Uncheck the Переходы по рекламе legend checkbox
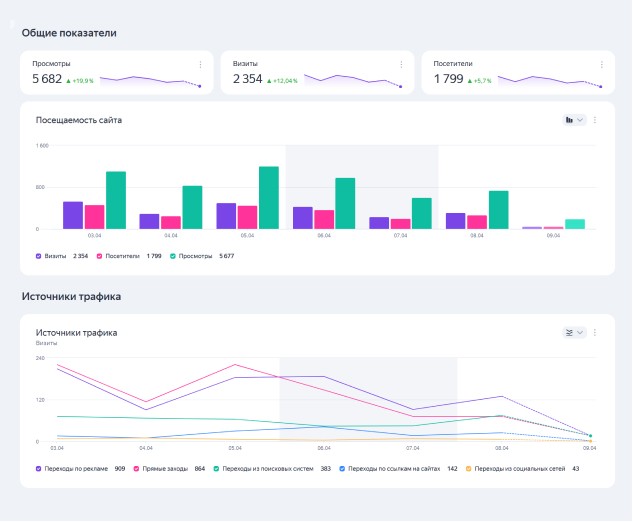The image size is (633, 522). 38,468
